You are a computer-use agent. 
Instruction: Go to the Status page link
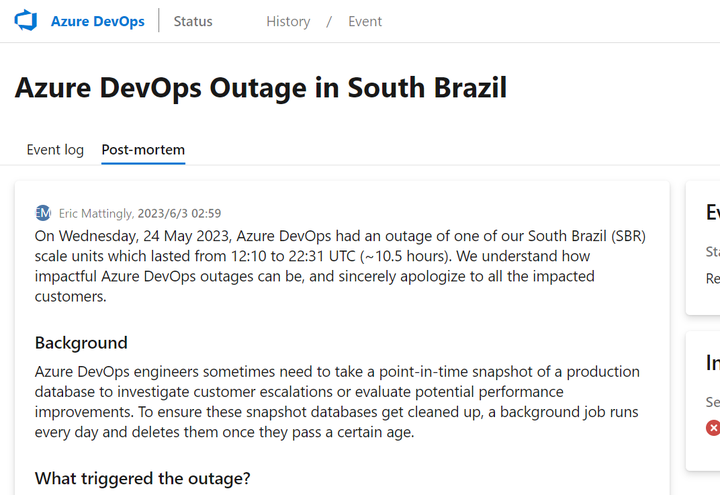[193, 21]
